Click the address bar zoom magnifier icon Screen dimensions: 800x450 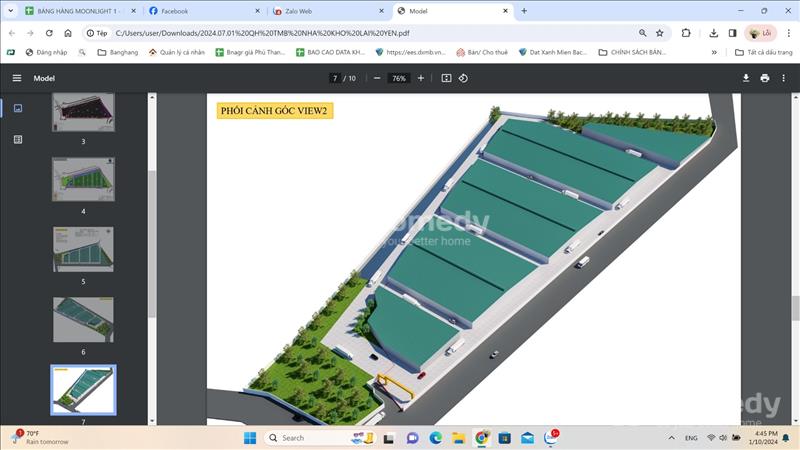(x=642, y=33)
